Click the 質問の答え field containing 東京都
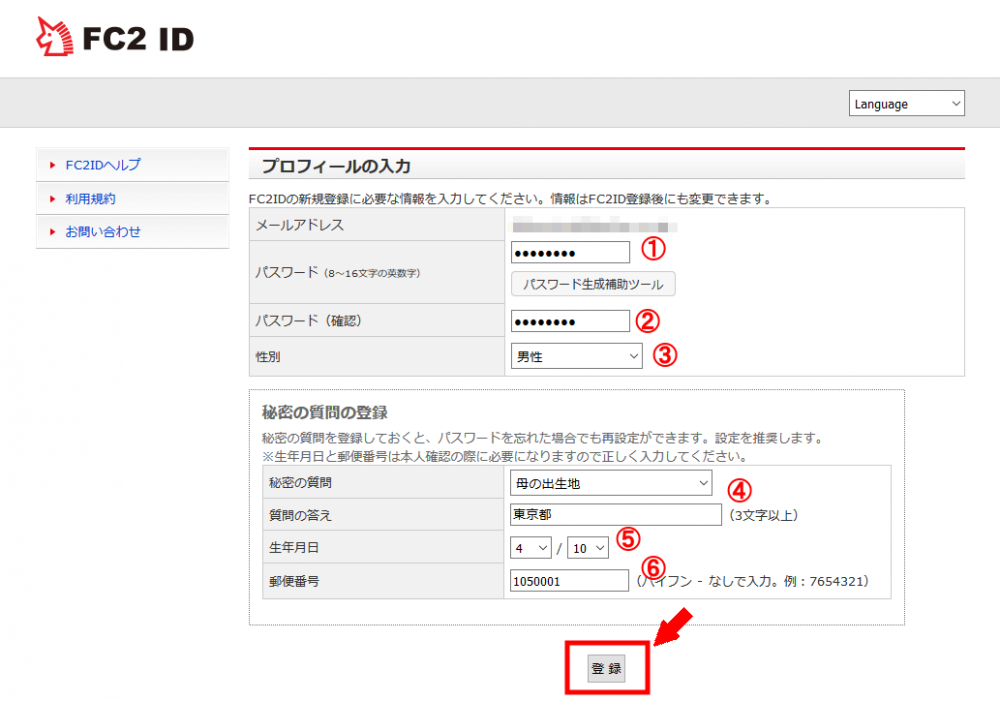The height and width of the screenshot is (701, 1000). pyautogui.click(x=615, y=515)
